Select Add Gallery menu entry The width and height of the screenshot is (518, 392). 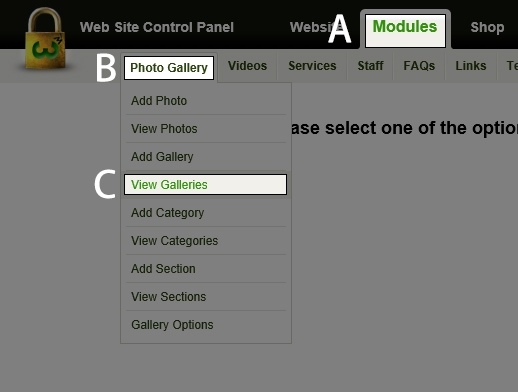206,157
